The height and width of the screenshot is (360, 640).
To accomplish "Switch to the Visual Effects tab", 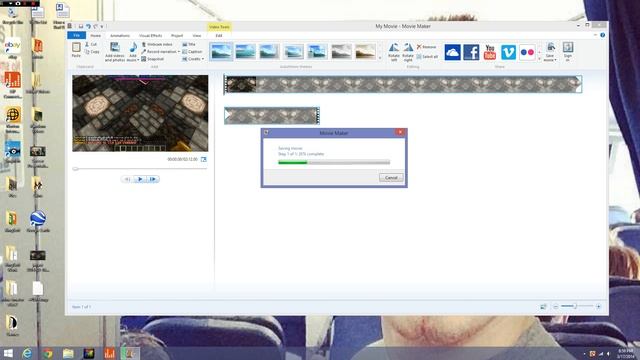I will tap(150, 36).
